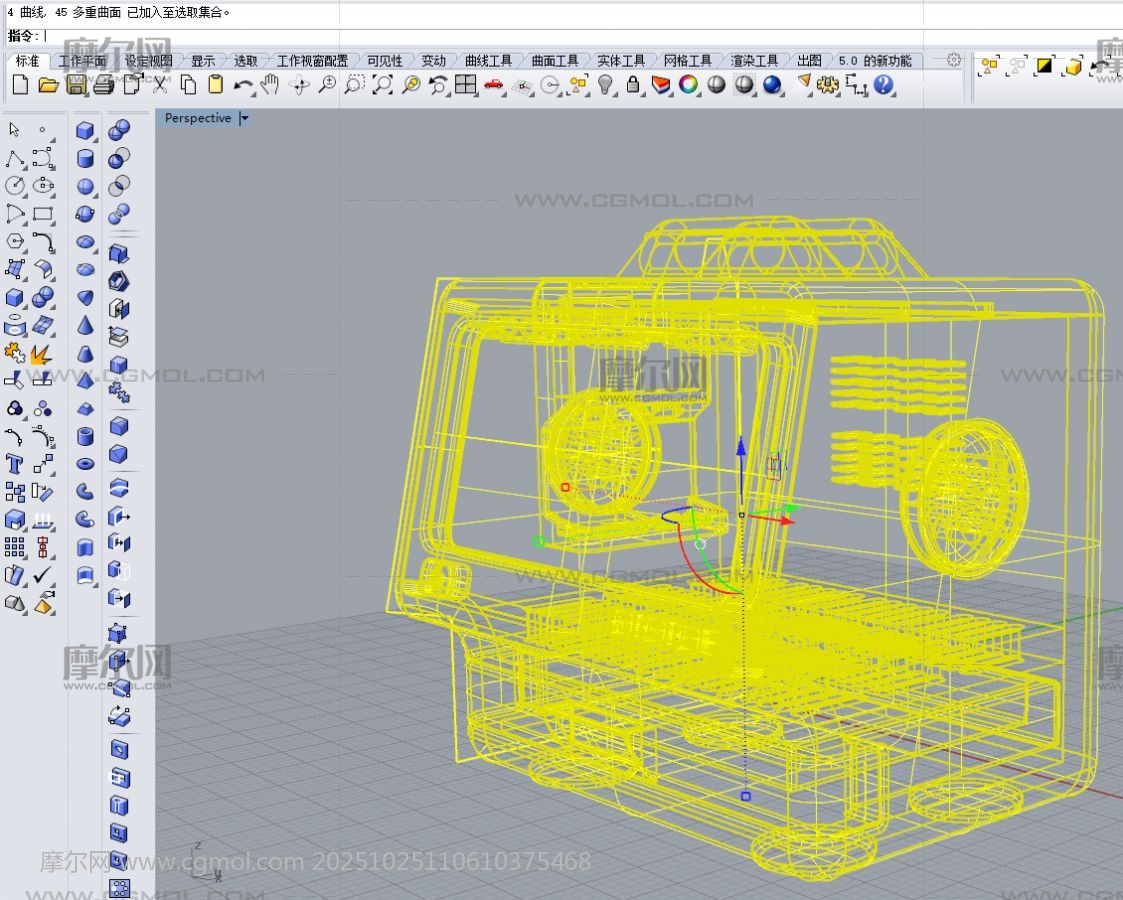Select the Pyramid solid tool
The image size is (1123, 900).
coord(86,381)
